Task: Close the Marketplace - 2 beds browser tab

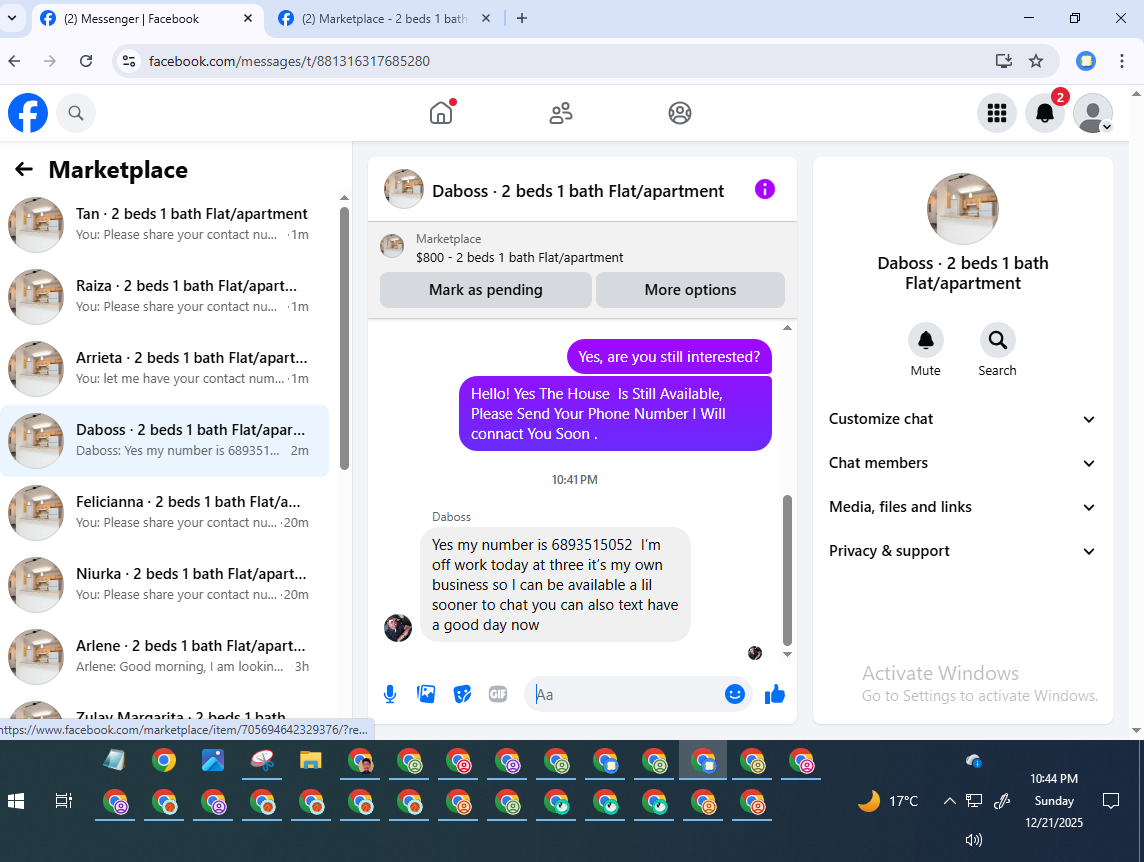Action: 486,19
